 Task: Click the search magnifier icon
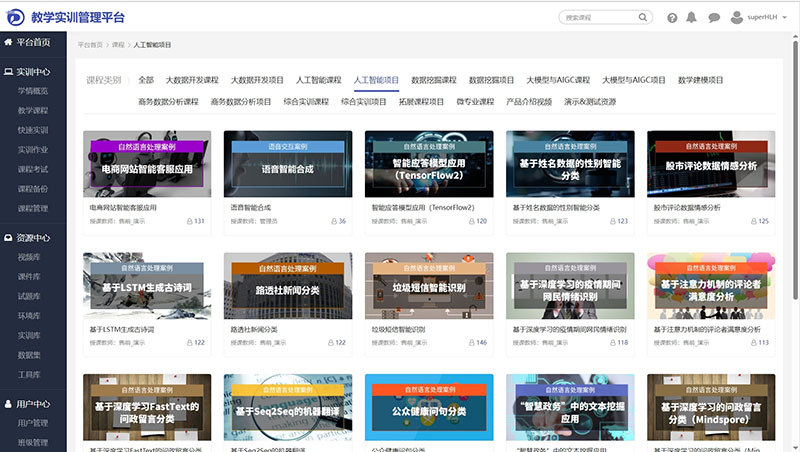pos(644,18)
